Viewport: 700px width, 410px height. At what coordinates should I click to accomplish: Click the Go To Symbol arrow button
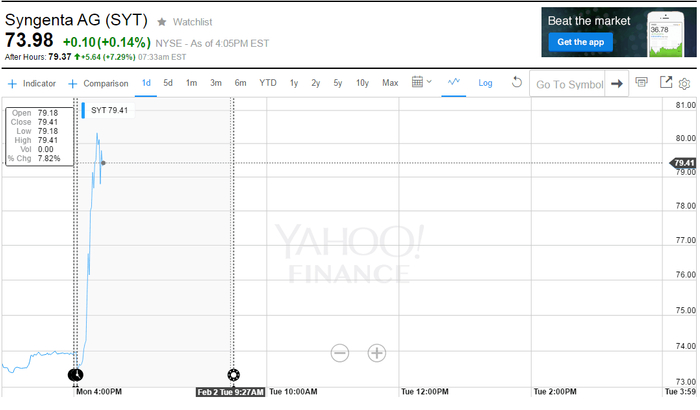[617, 84]
